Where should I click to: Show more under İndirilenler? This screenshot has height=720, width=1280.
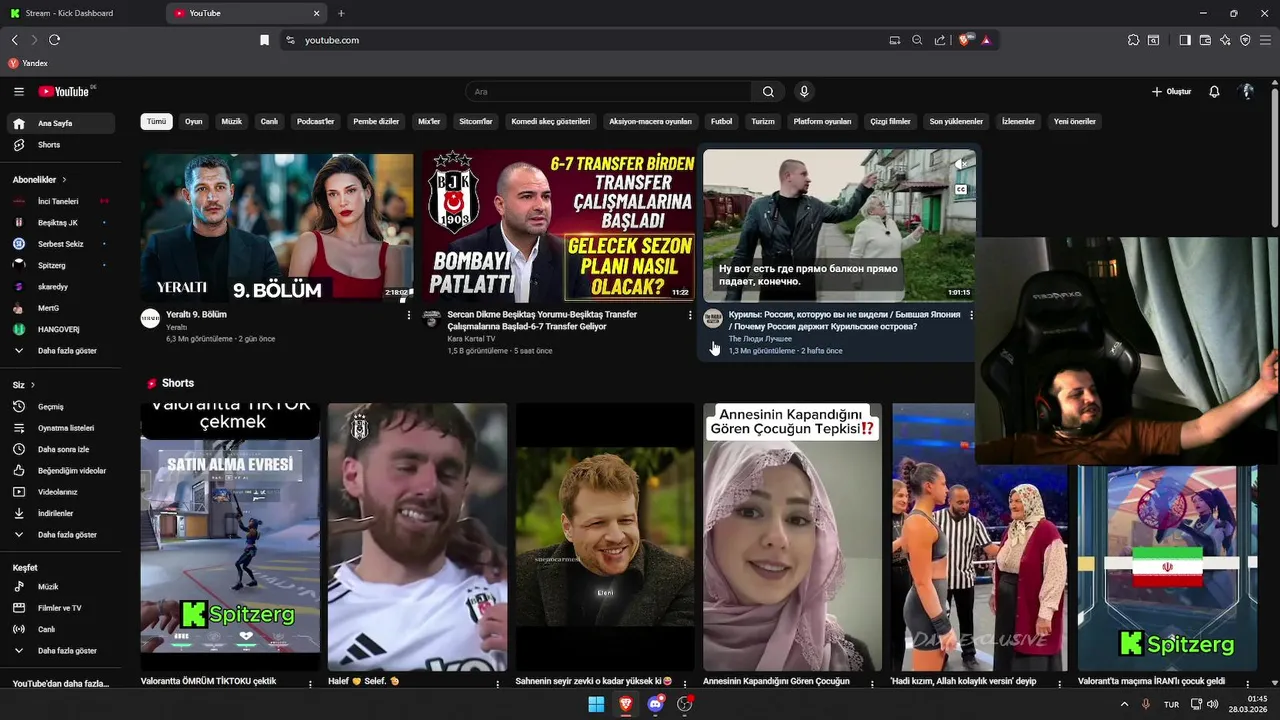pyautogui.click(x=62, y=535)
